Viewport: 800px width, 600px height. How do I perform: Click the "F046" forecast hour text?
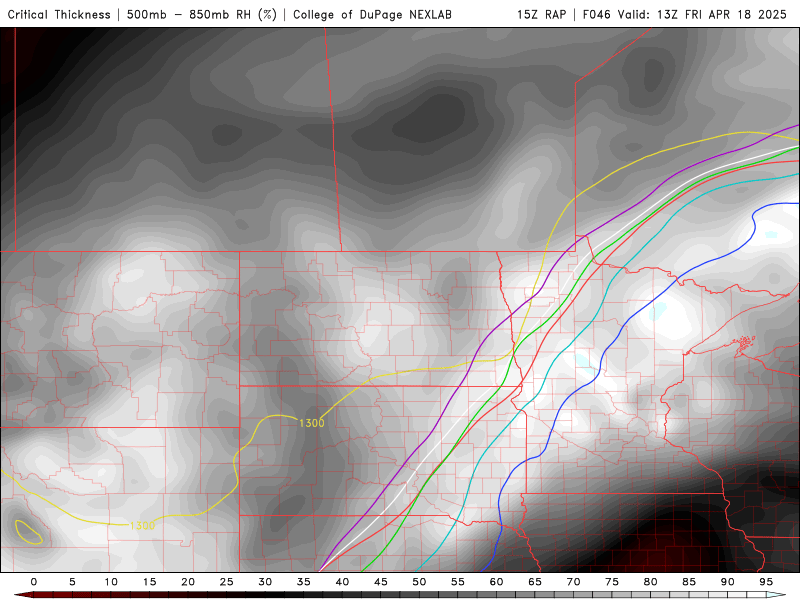point(596,14)
